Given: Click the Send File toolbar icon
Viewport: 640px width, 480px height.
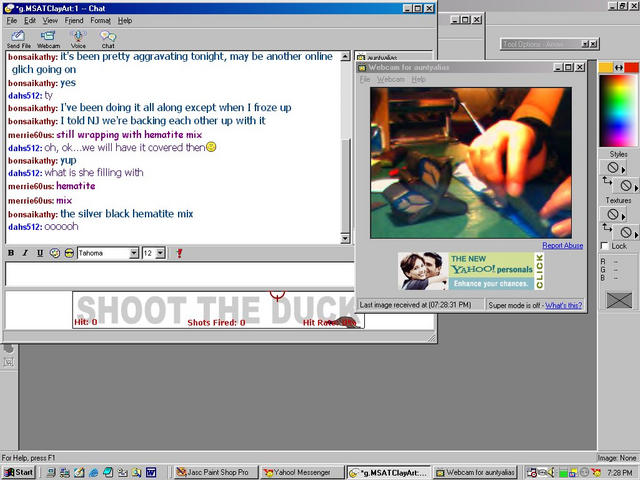Looking at the screenshot, I should (18, 40).
